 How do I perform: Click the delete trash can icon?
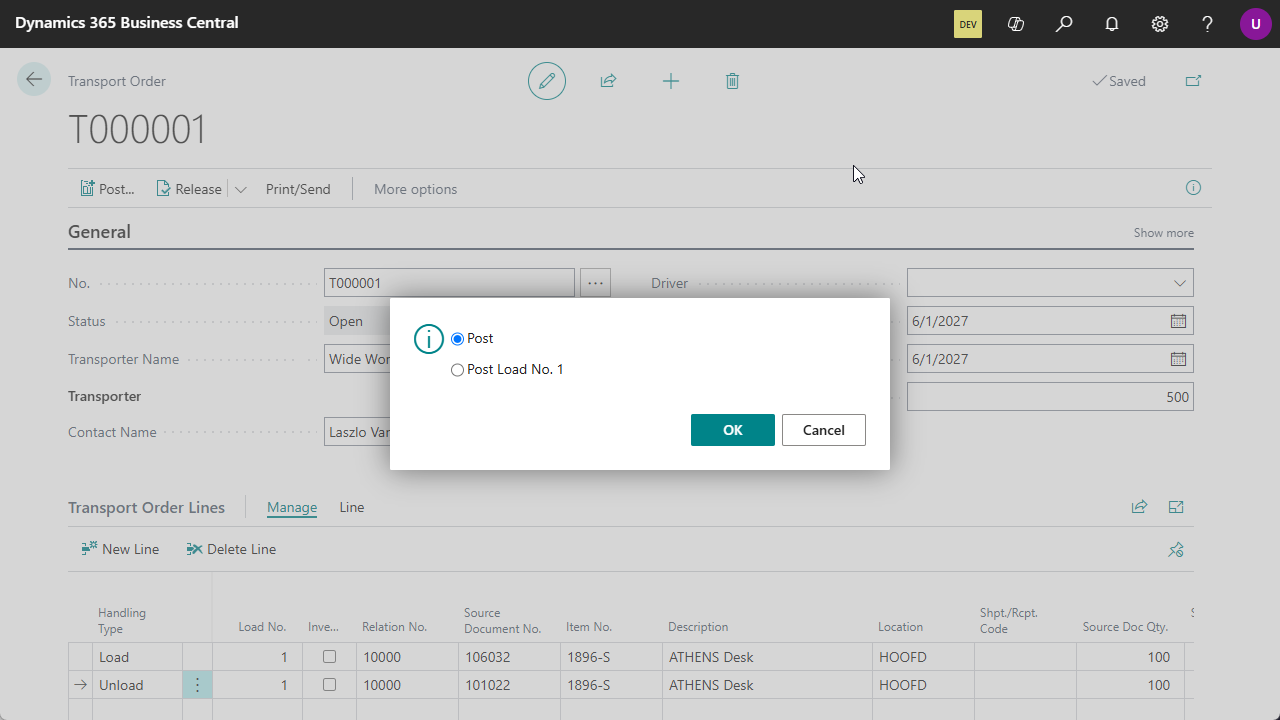(732, 81)
